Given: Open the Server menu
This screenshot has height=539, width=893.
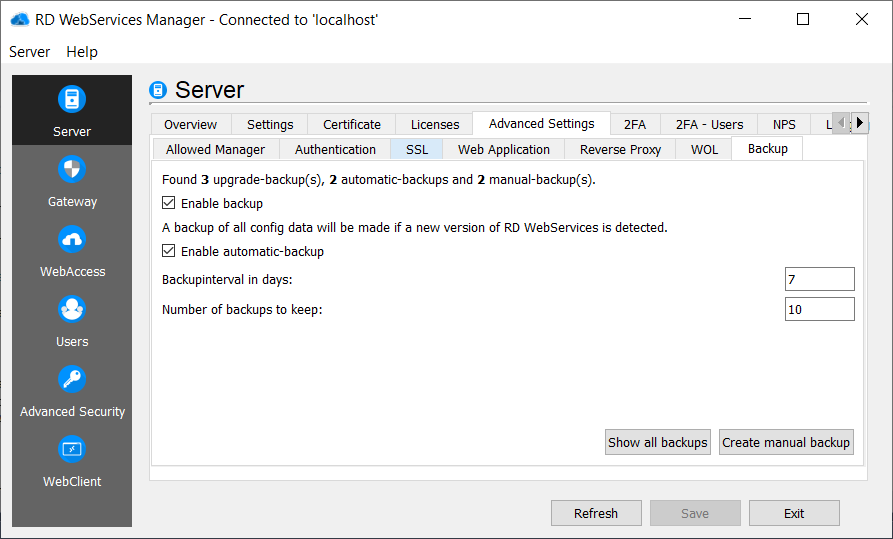Looking at the screenshot, I should [x=30, y=51].
